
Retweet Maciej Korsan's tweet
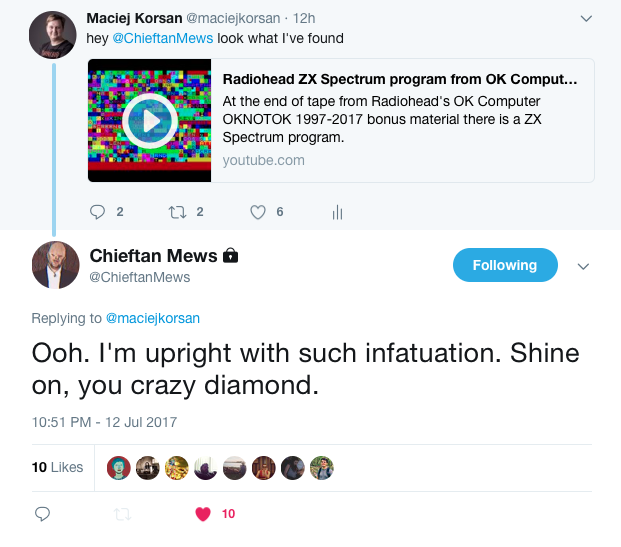point(177,212)
